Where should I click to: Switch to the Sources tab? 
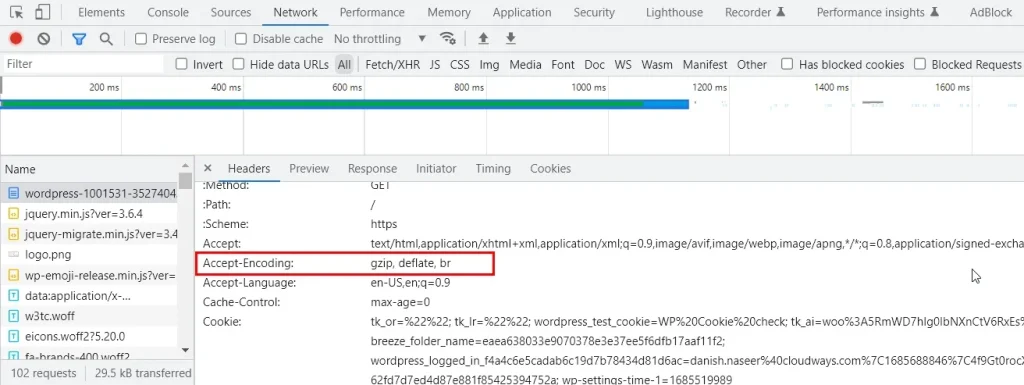[231, 12]
